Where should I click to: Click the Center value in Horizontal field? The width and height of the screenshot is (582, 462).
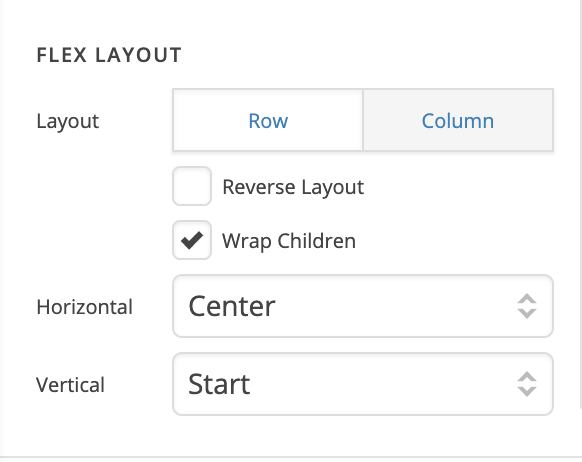232,307
